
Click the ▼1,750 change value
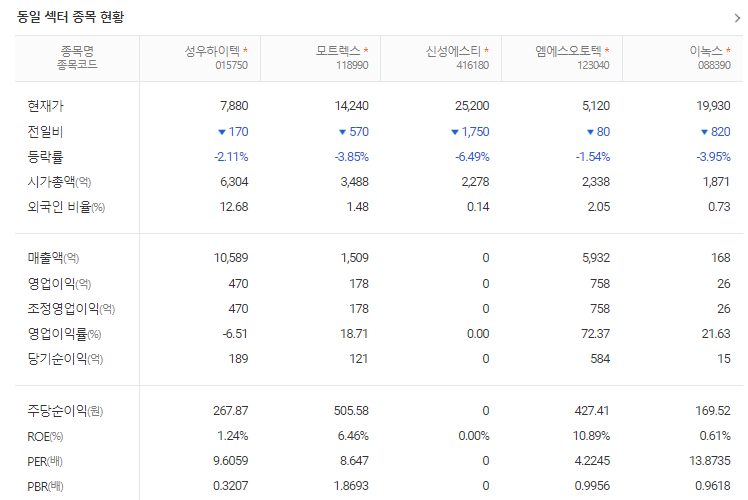[x=470, y=132]
